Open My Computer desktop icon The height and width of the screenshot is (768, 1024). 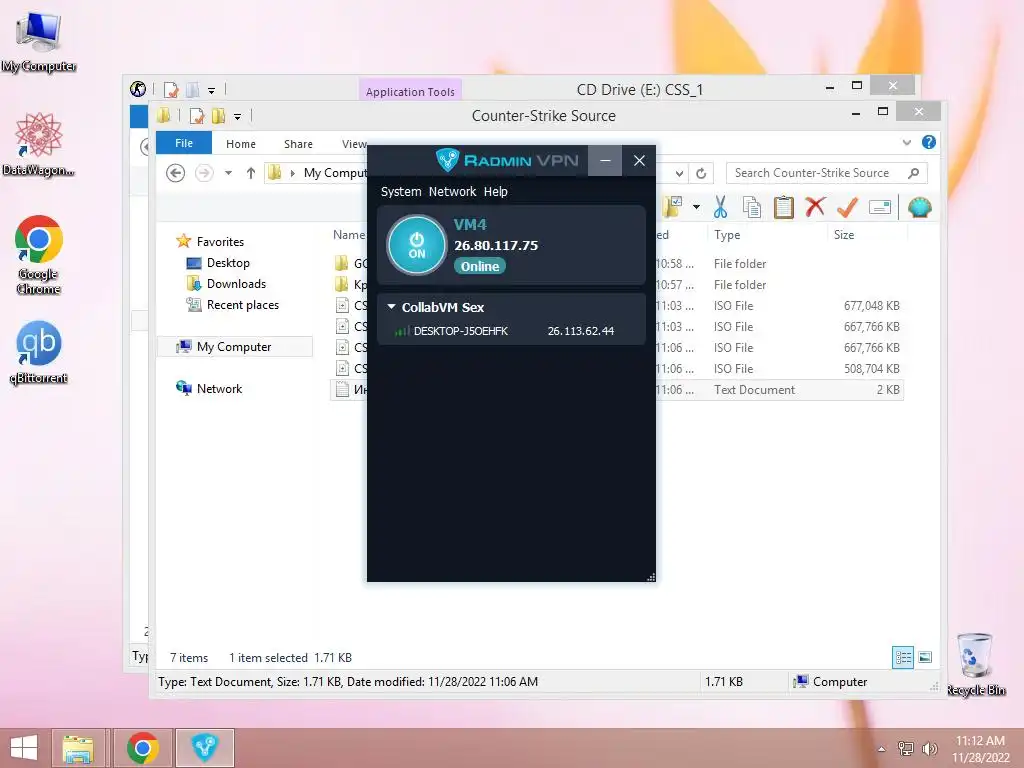39,42
